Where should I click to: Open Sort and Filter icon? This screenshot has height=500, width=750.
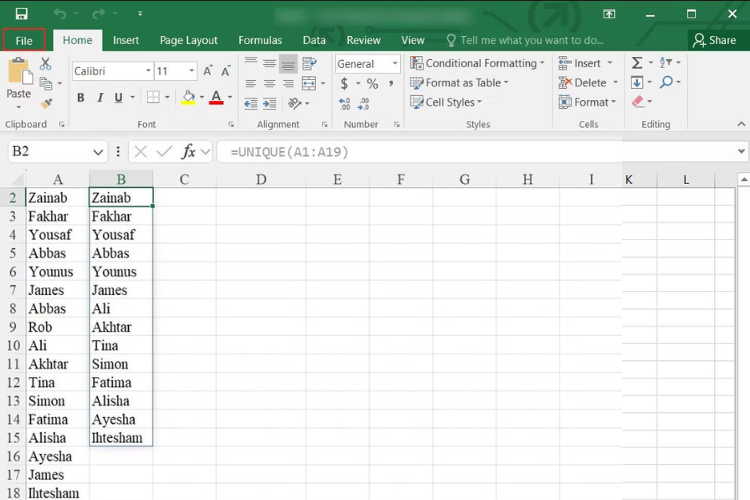click(x=666, y=62)
